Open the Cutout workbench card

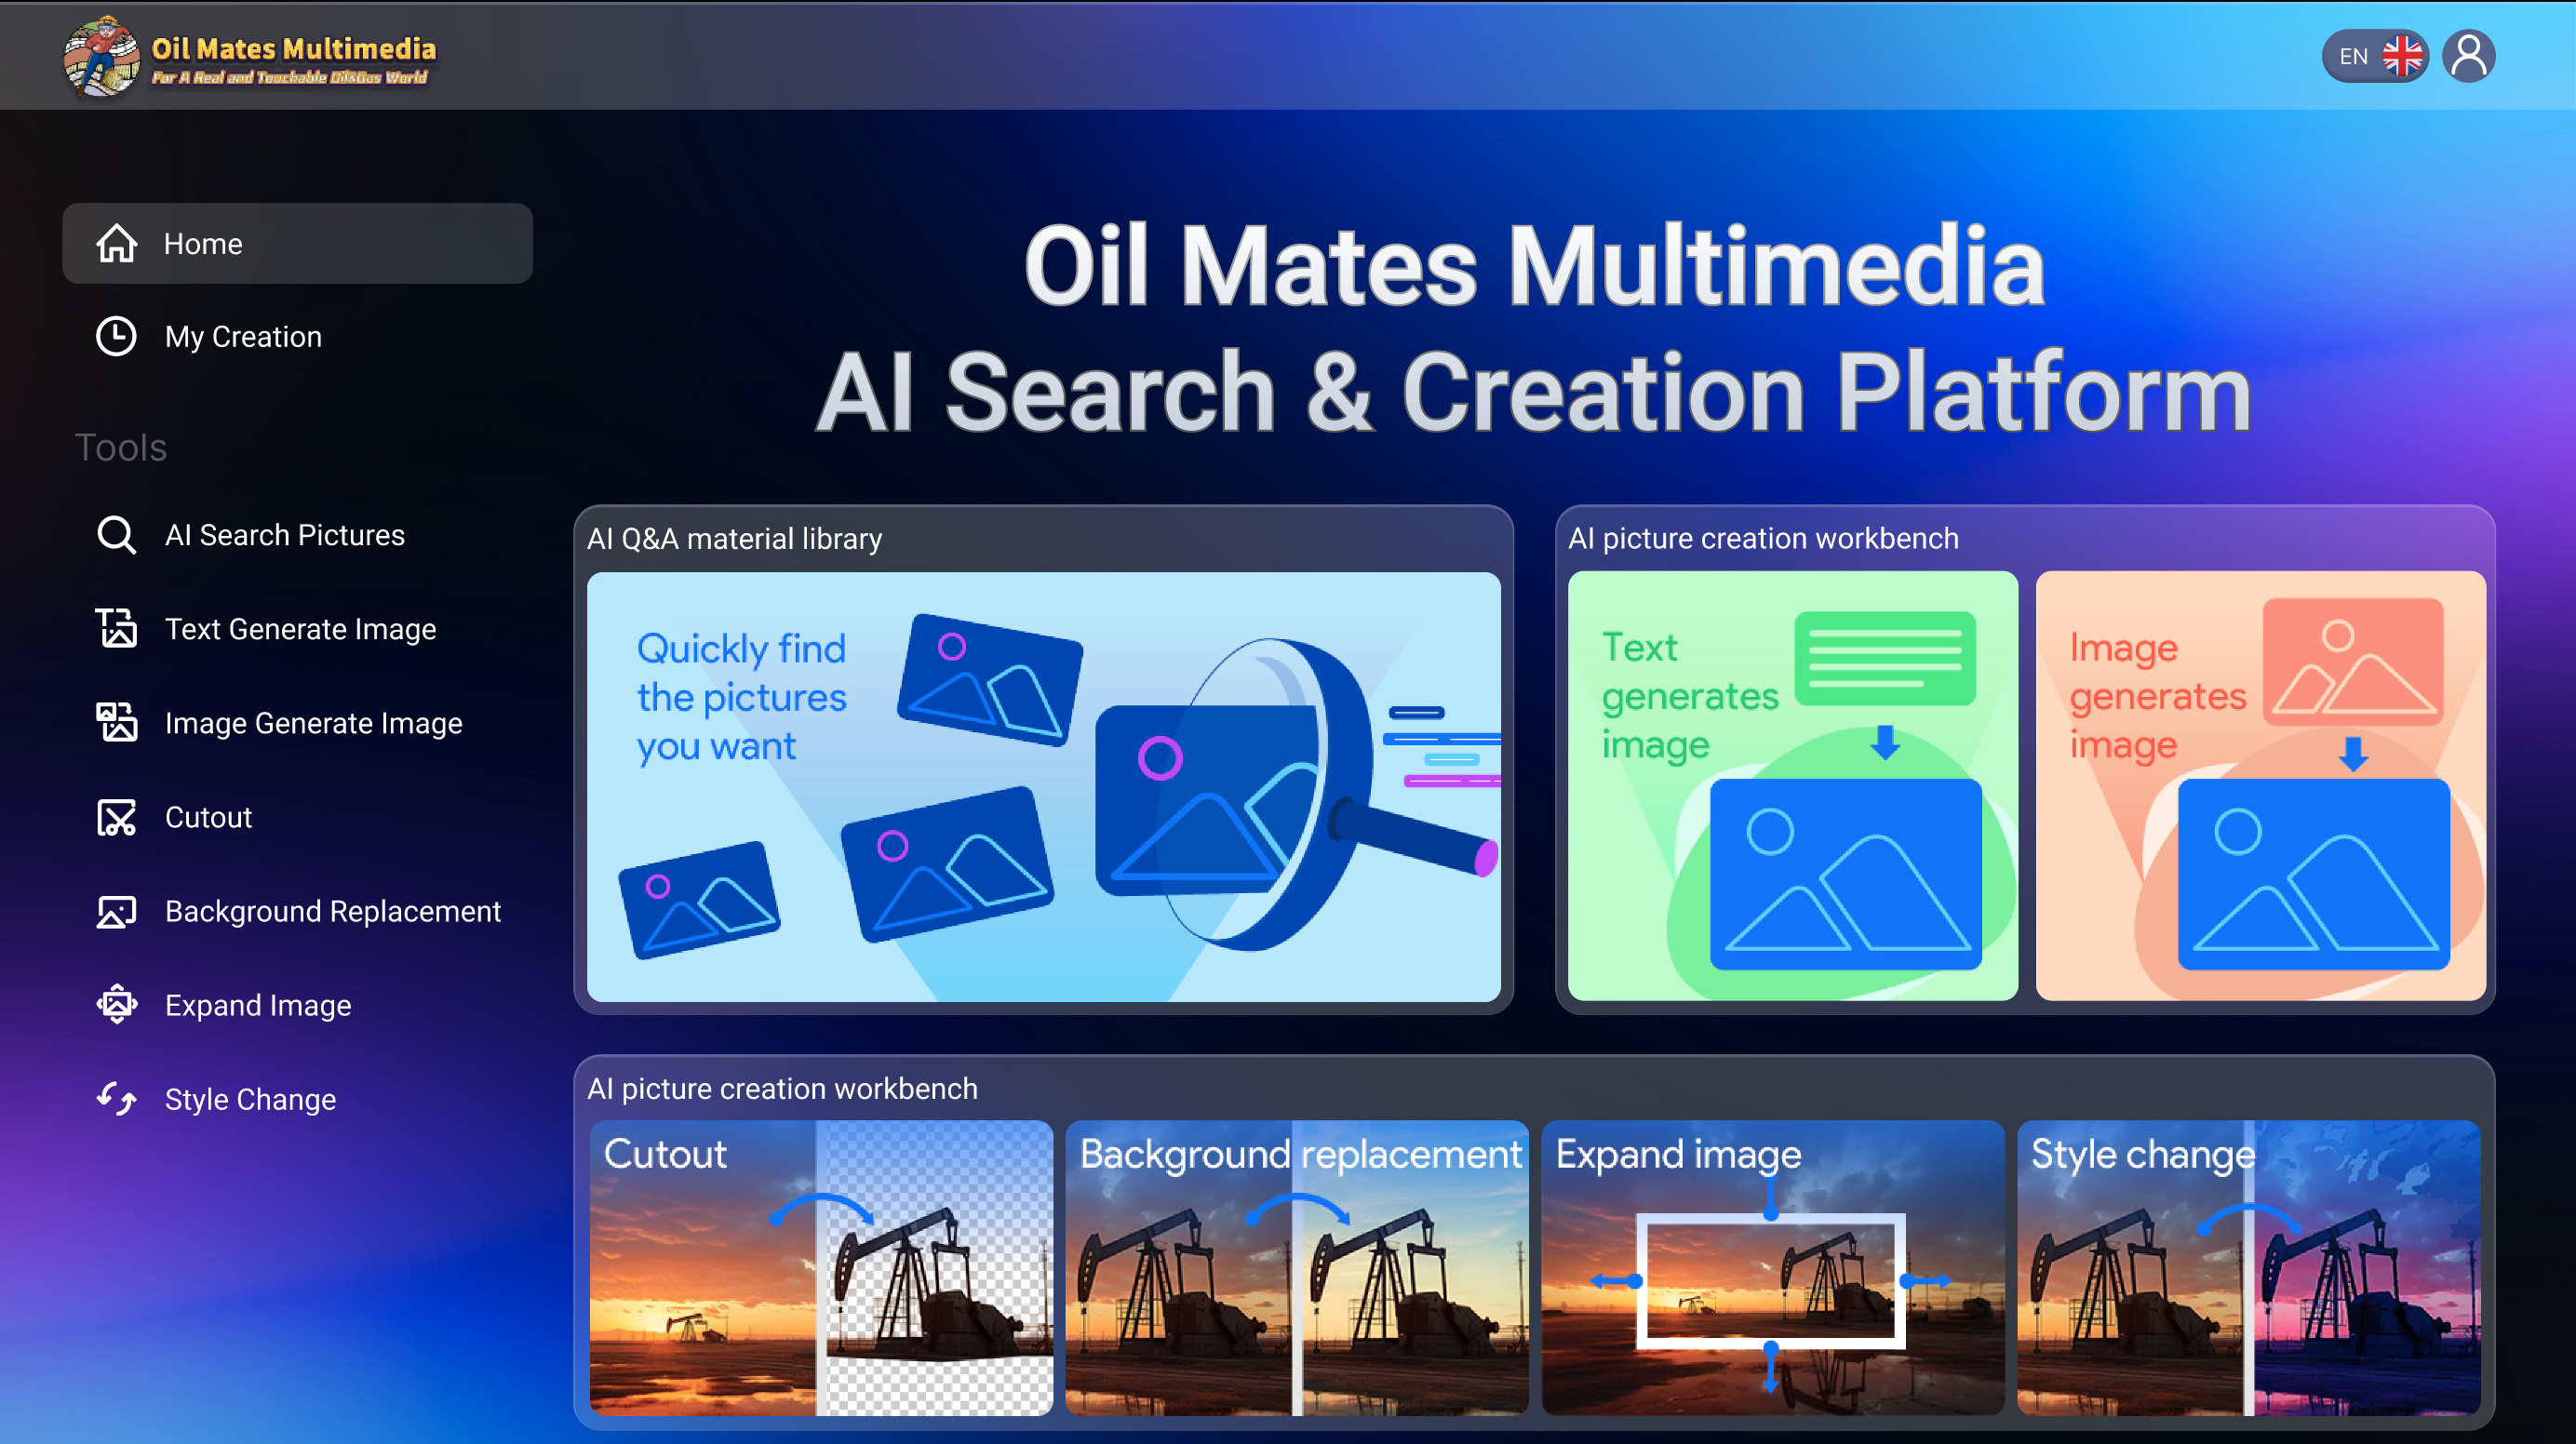coord(821,1267)
